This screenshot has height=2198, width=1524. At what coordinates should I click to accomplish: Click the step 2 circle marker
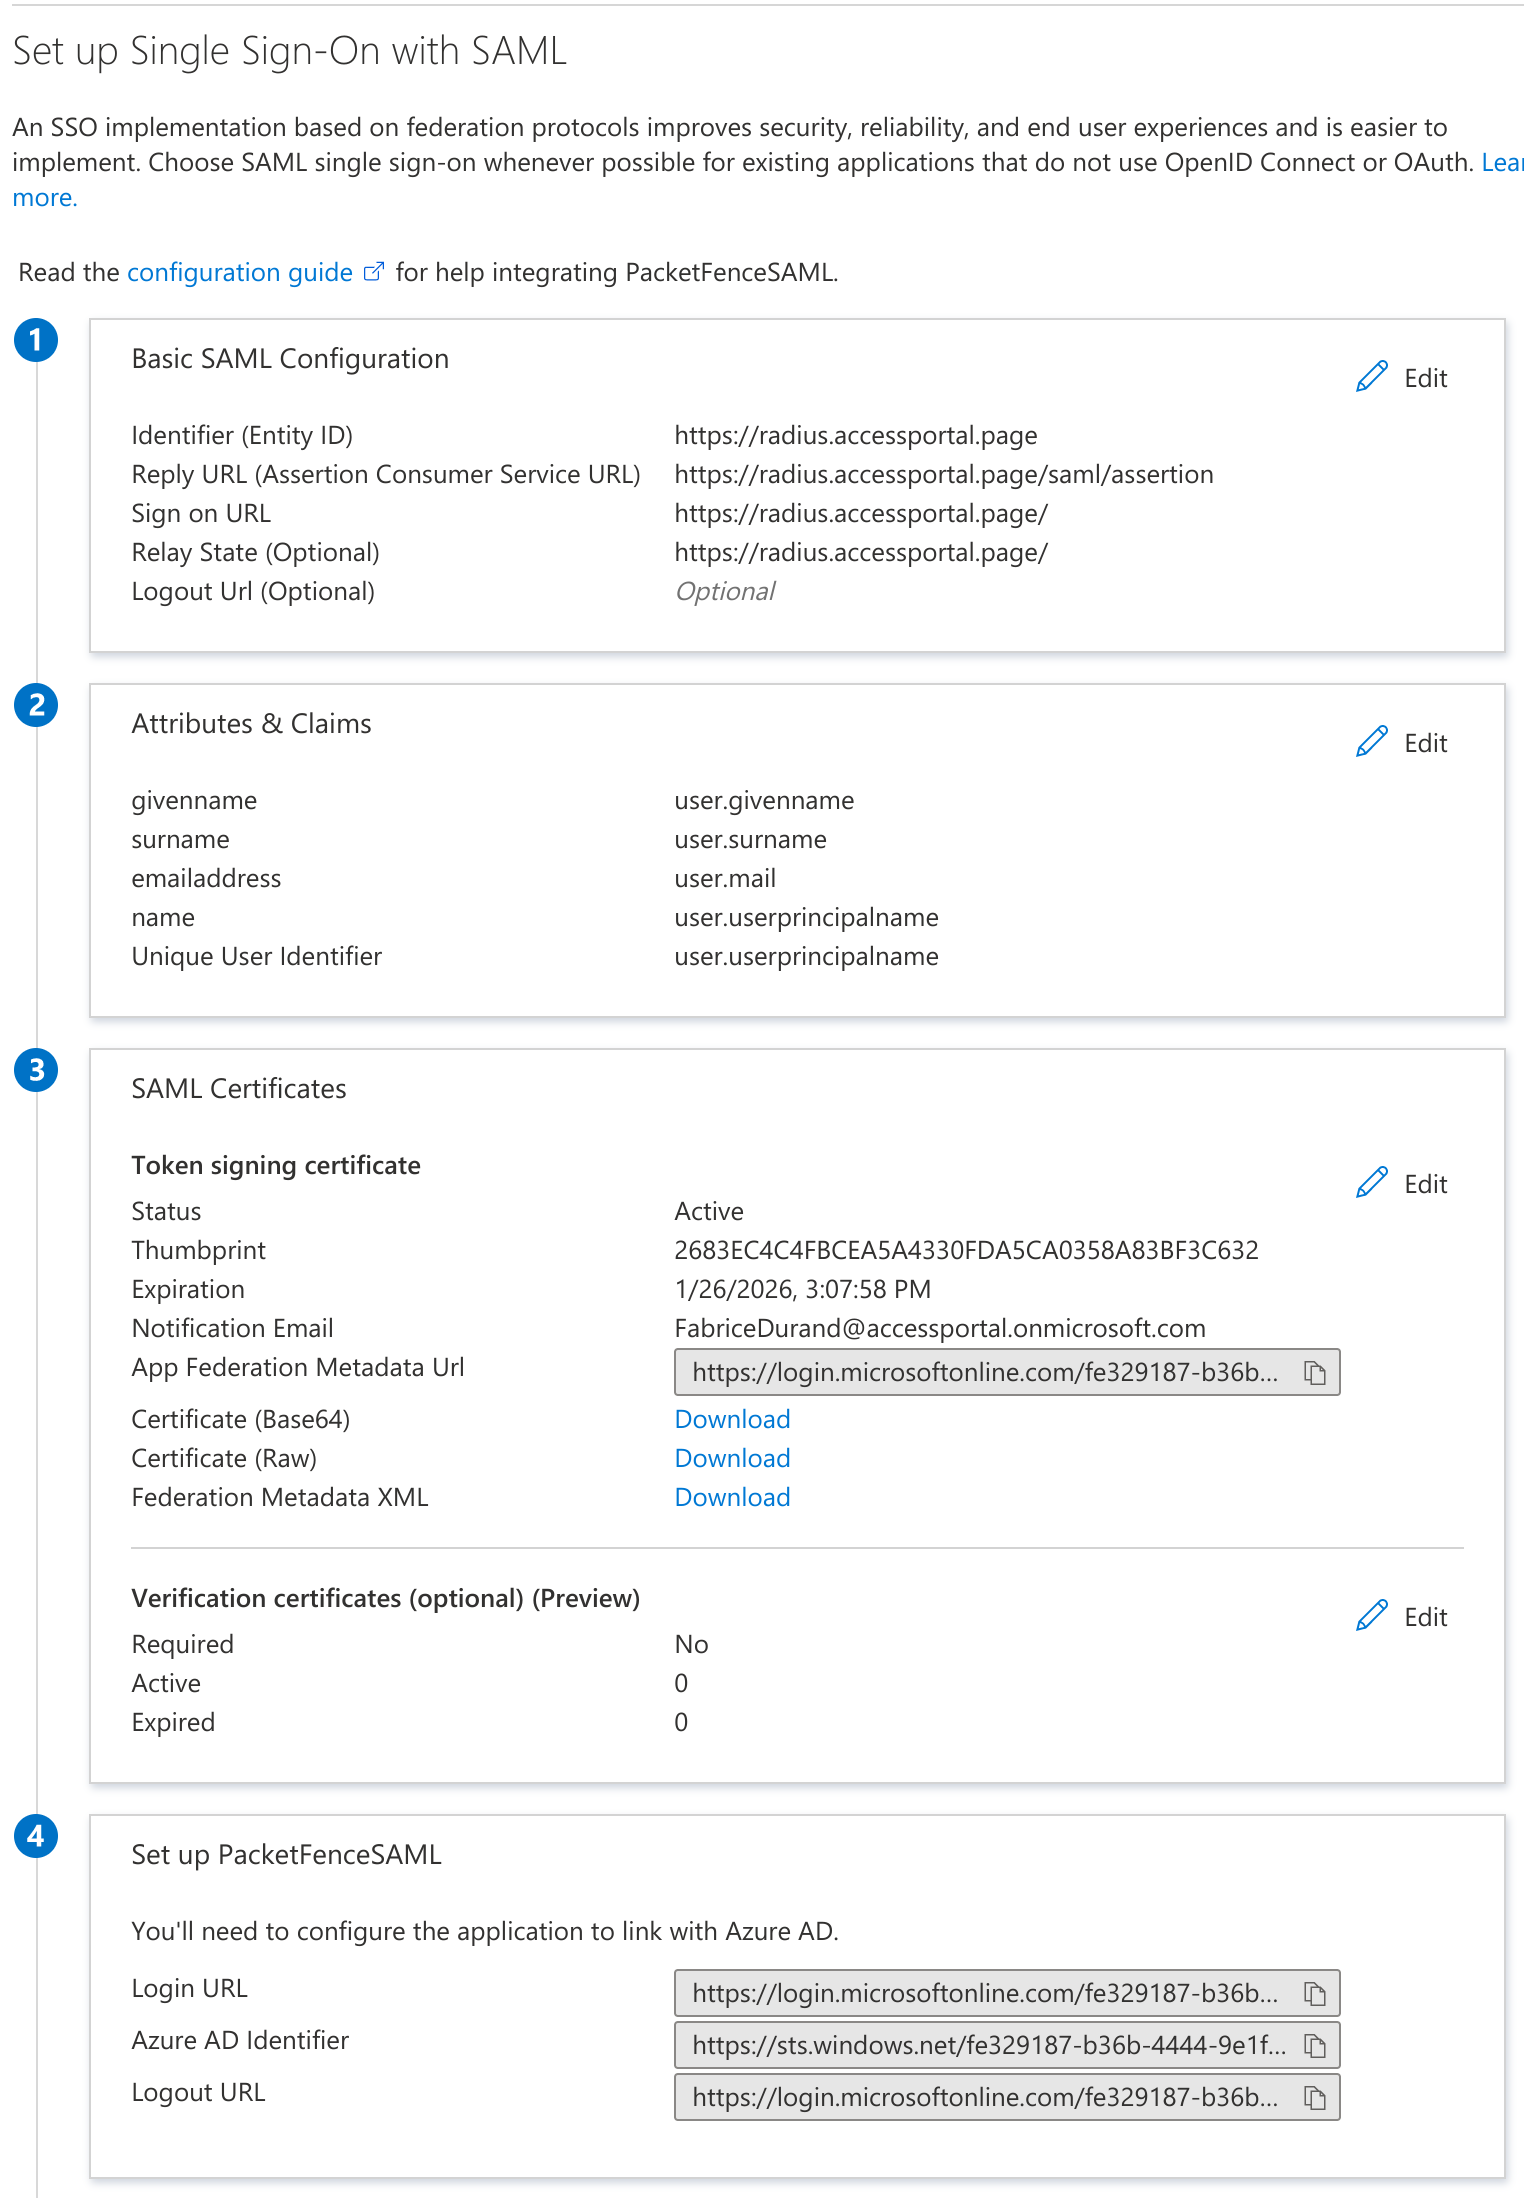point(36,705)
